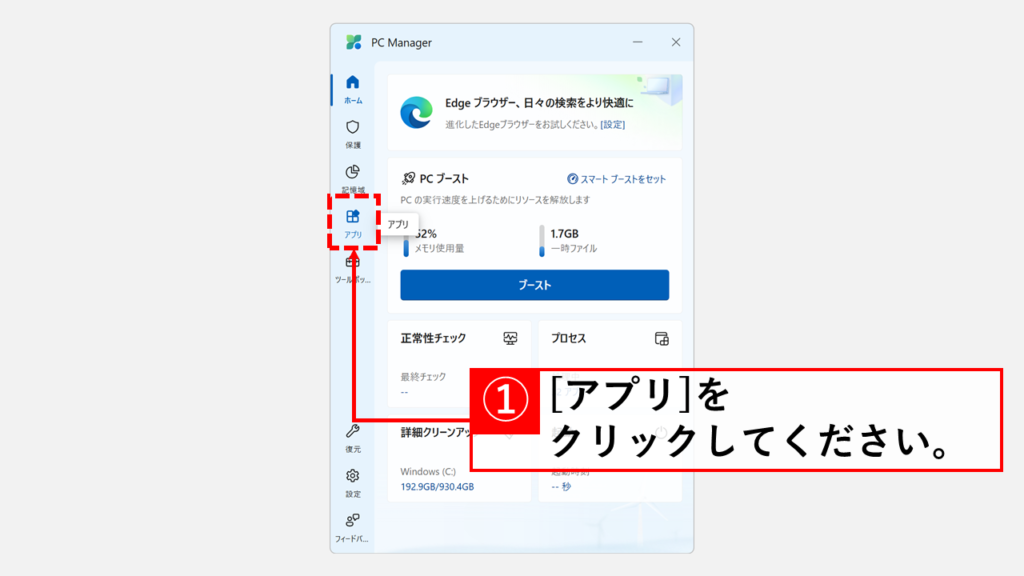Click the Edge browser logo icon
This screenshot has width=1024, height=576.
click(x=416, y=112)
